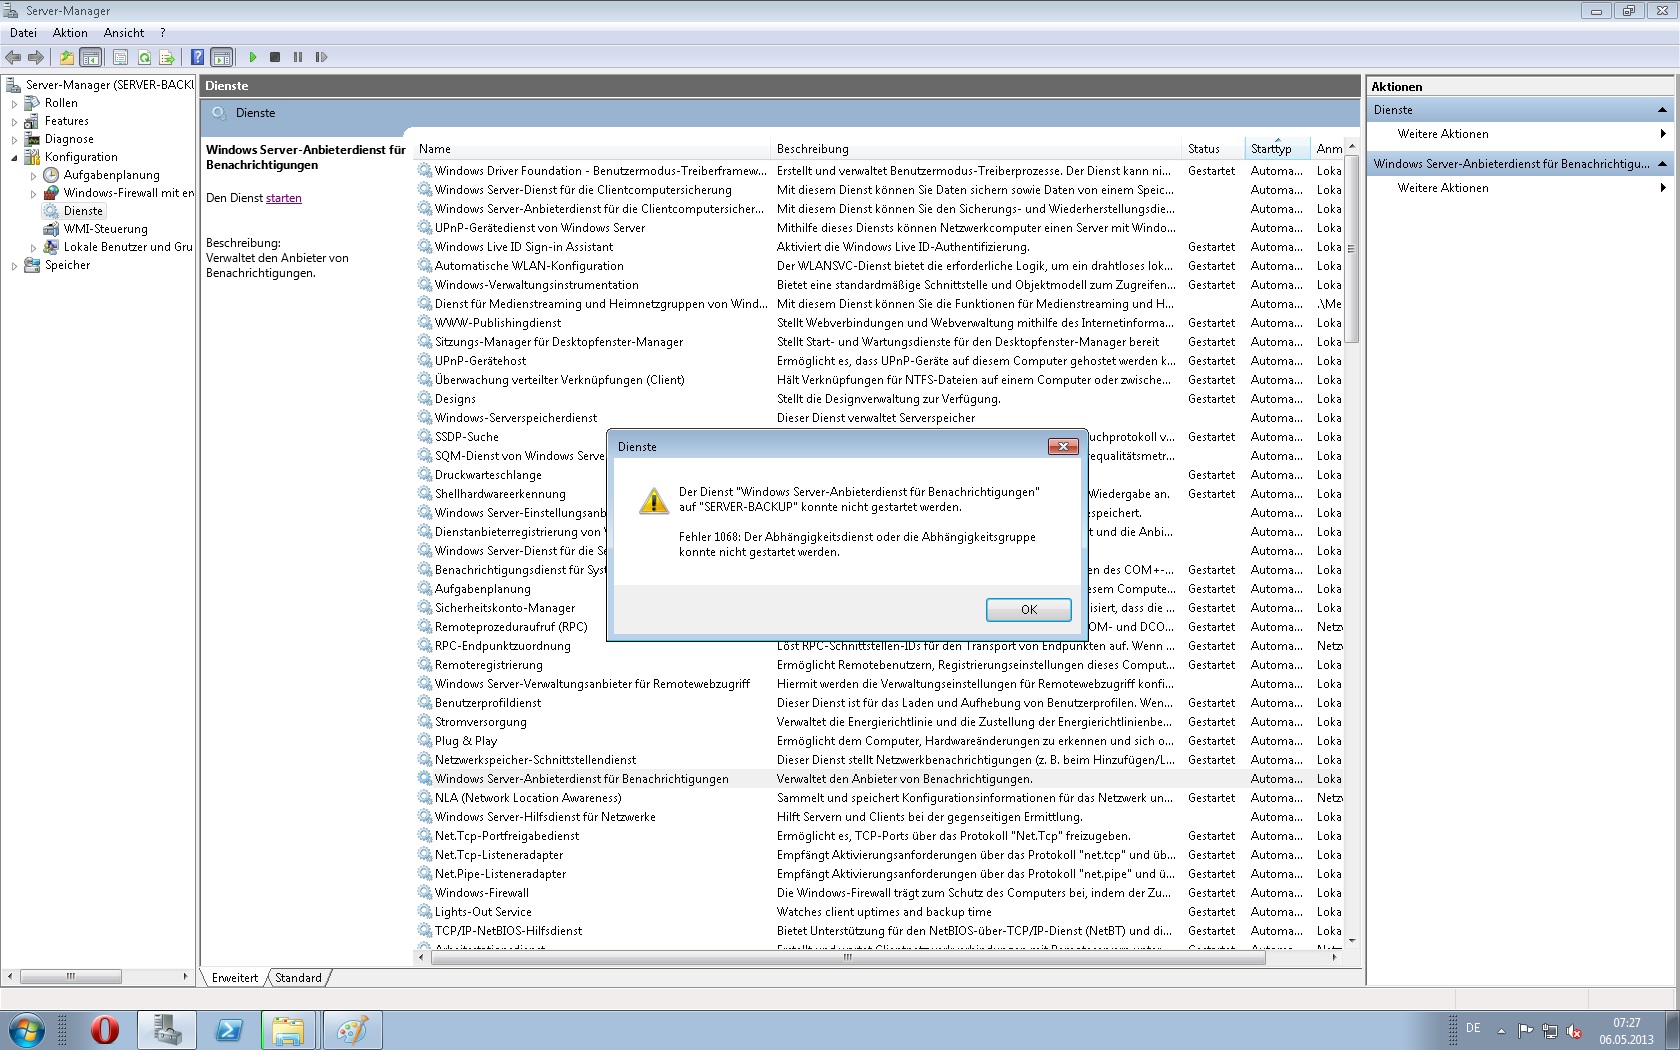1680x1050 pixels.
Task: Toggle the console tree show/hide toolbar button
Action: point(90,57)
